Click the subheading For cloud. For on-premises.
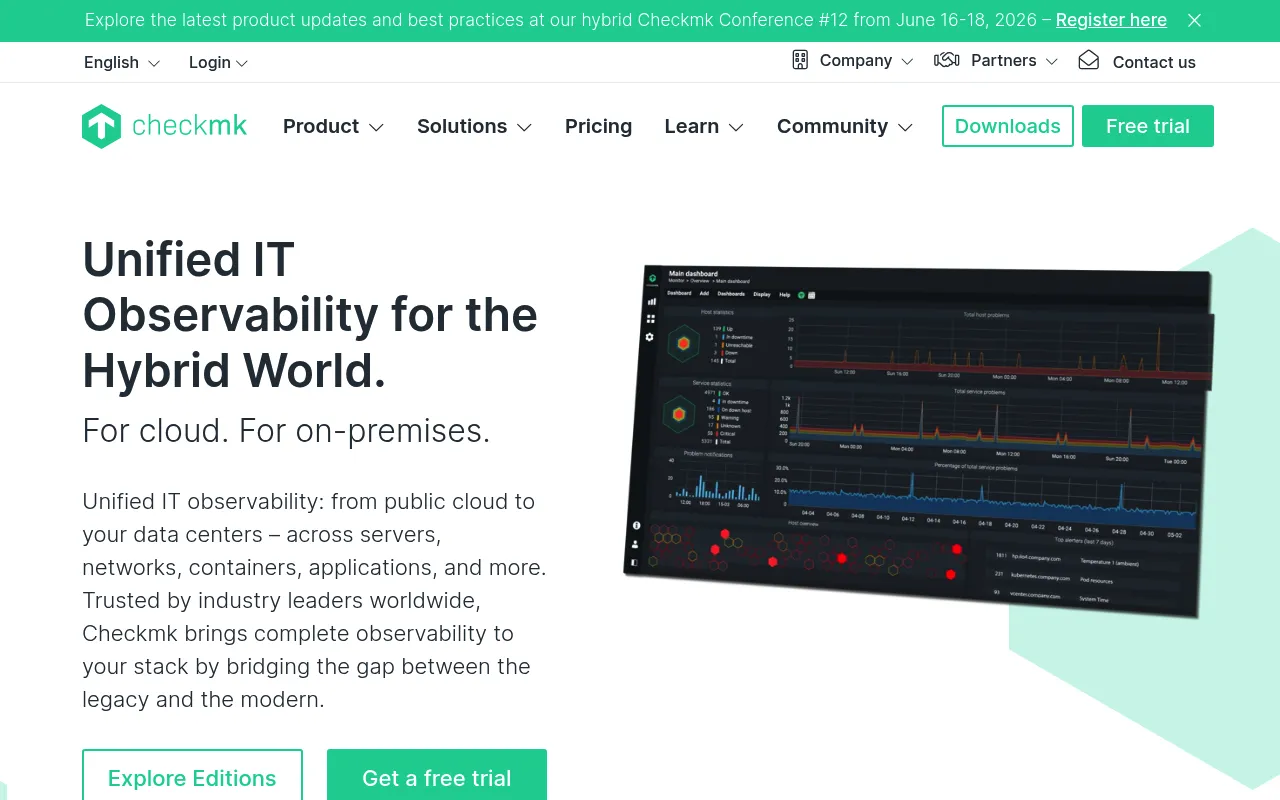Screen dimensions: 1280x800 tap(286, 430)
